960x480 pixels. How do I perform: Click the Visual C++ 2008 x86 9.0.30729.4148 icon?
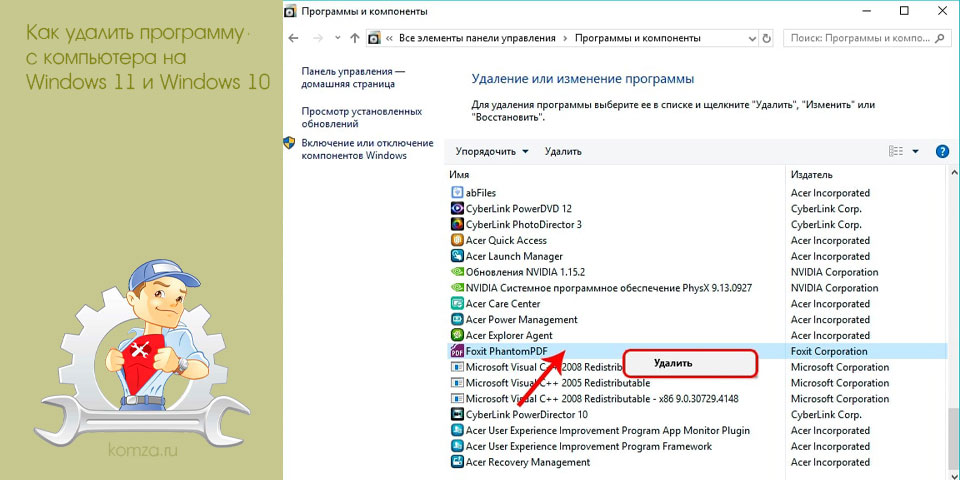point(457,399)
